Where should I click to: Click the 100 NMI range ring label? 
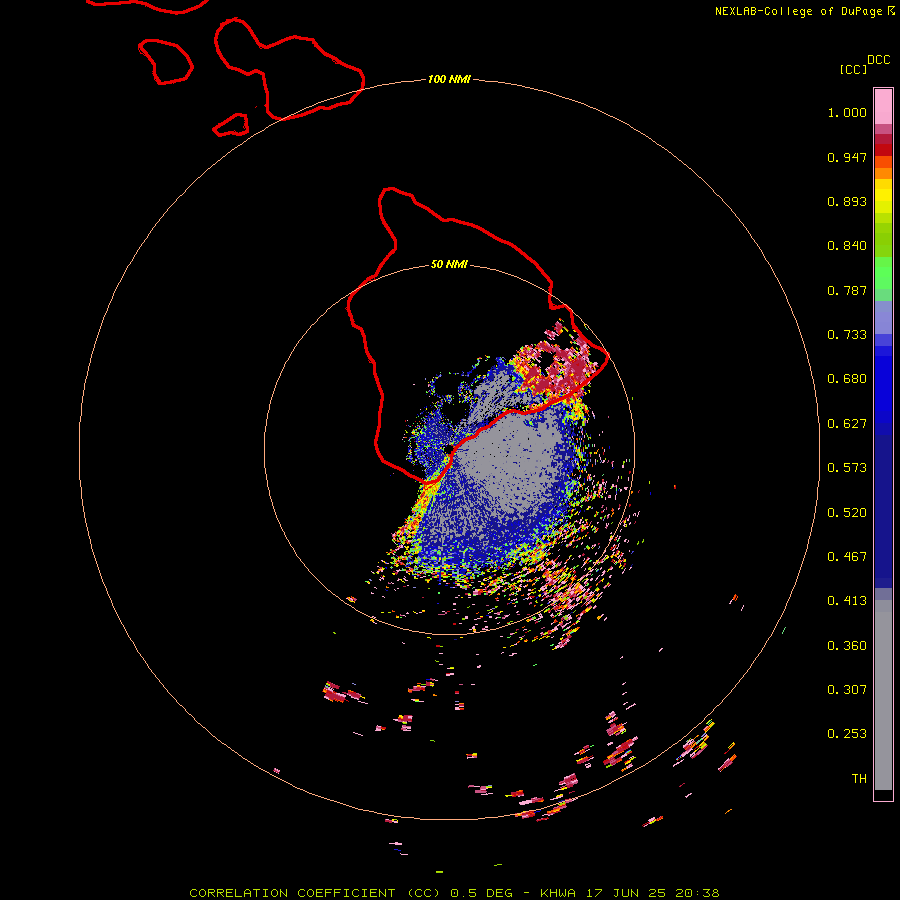click(x=449, y=79)
